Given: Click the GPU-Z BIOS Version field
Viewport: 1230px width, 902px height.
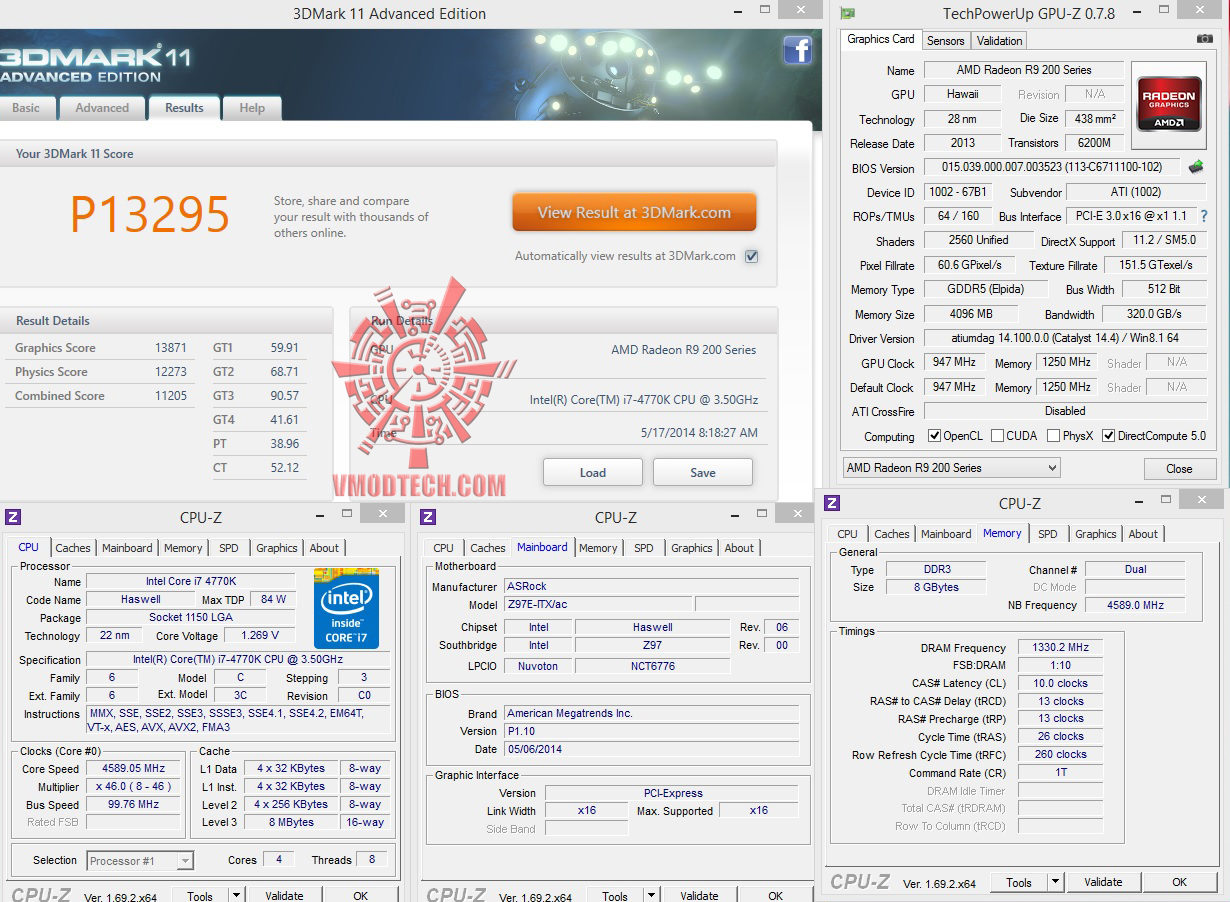Looking at the screenshot, I should pos(1052,168).
